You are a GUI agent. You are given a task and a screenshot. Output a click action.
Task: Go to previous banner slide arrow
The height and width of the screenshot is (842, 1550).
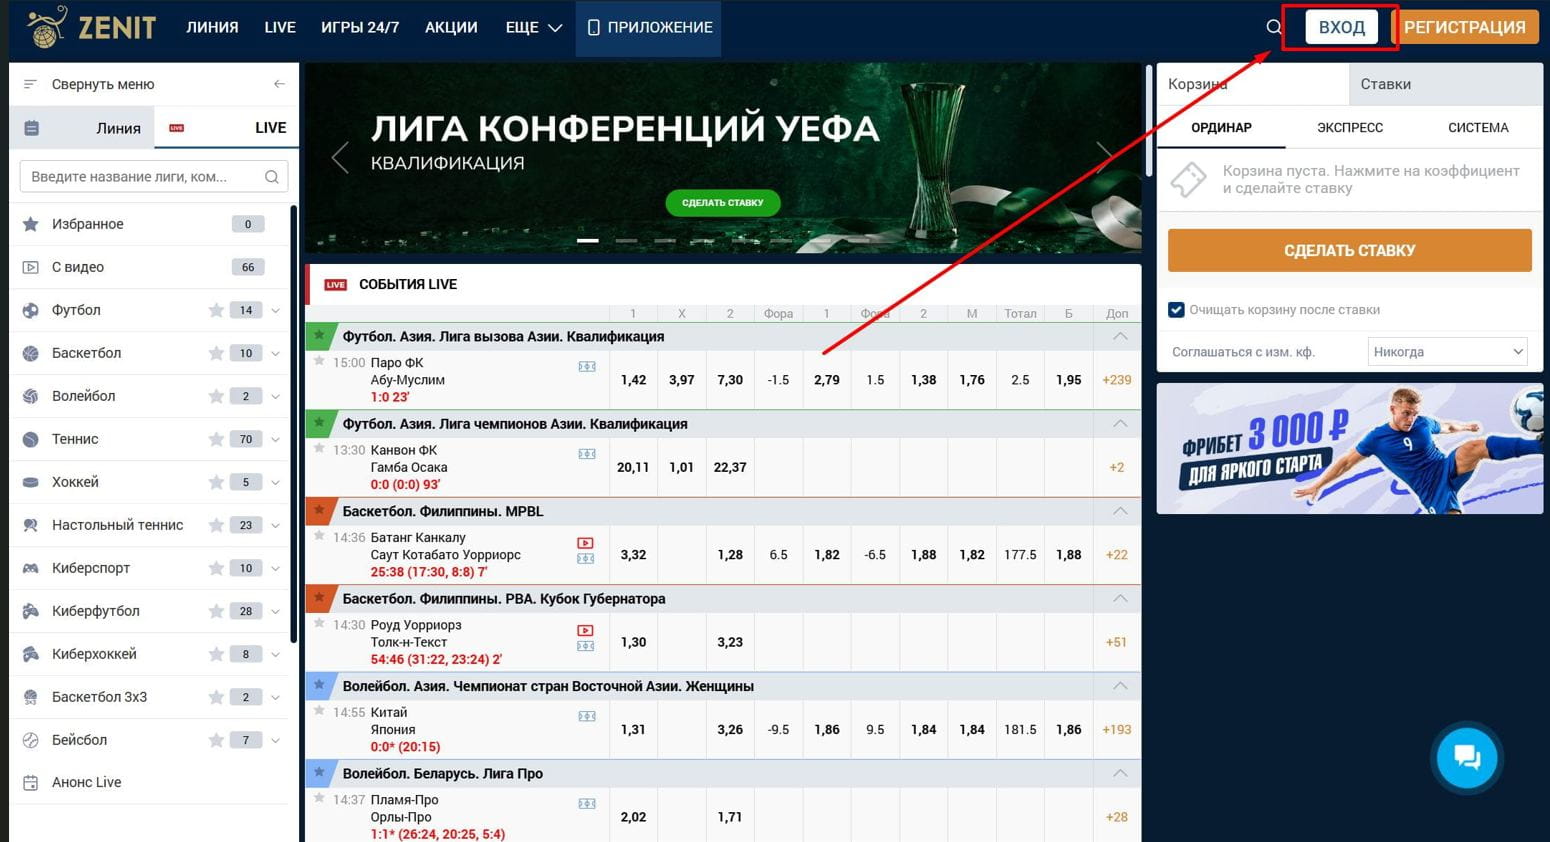click(340, 157)
